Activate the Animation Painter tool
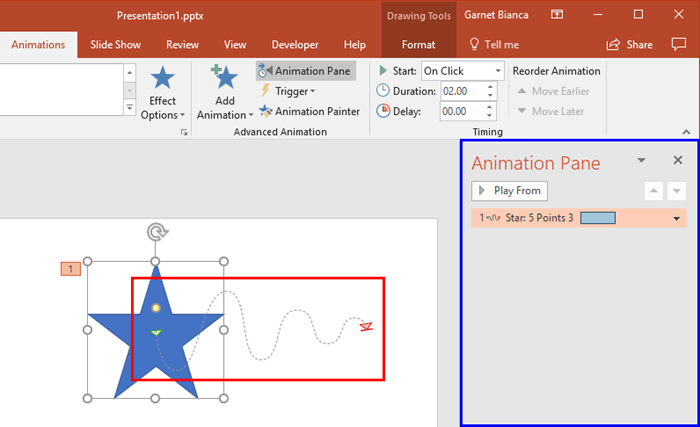Screen dimensions: 700x427 (x=310, y=111)
